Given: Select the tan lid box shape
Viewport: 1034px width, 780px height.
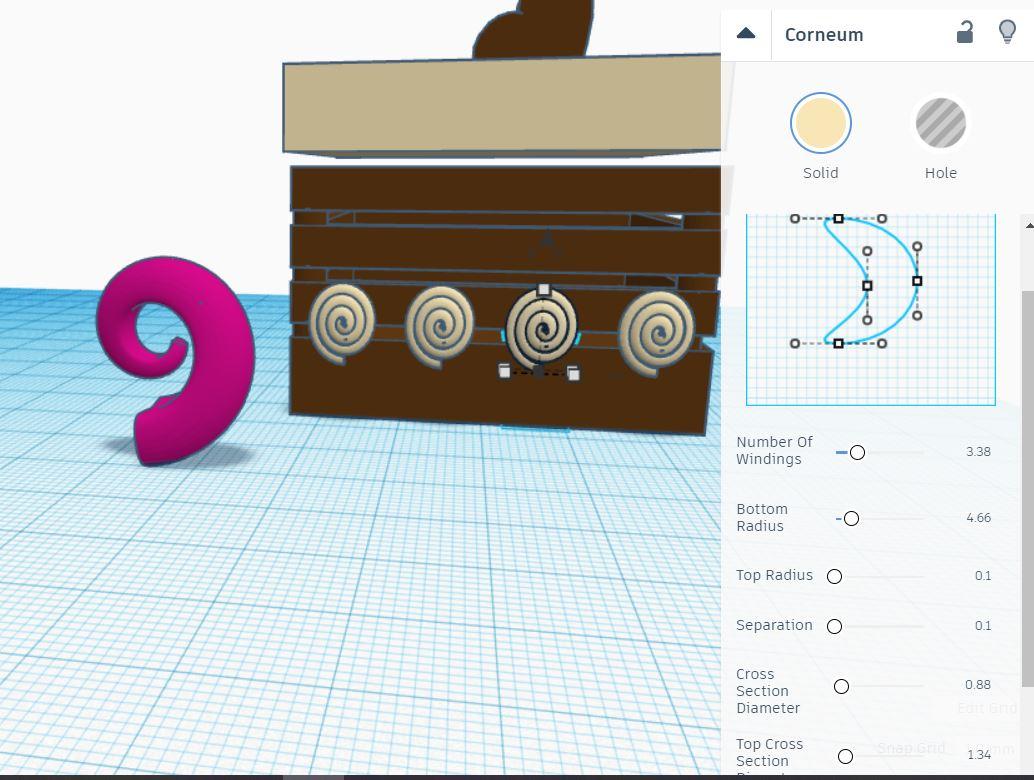Looking at the screenshot, I should click(501, 105).
